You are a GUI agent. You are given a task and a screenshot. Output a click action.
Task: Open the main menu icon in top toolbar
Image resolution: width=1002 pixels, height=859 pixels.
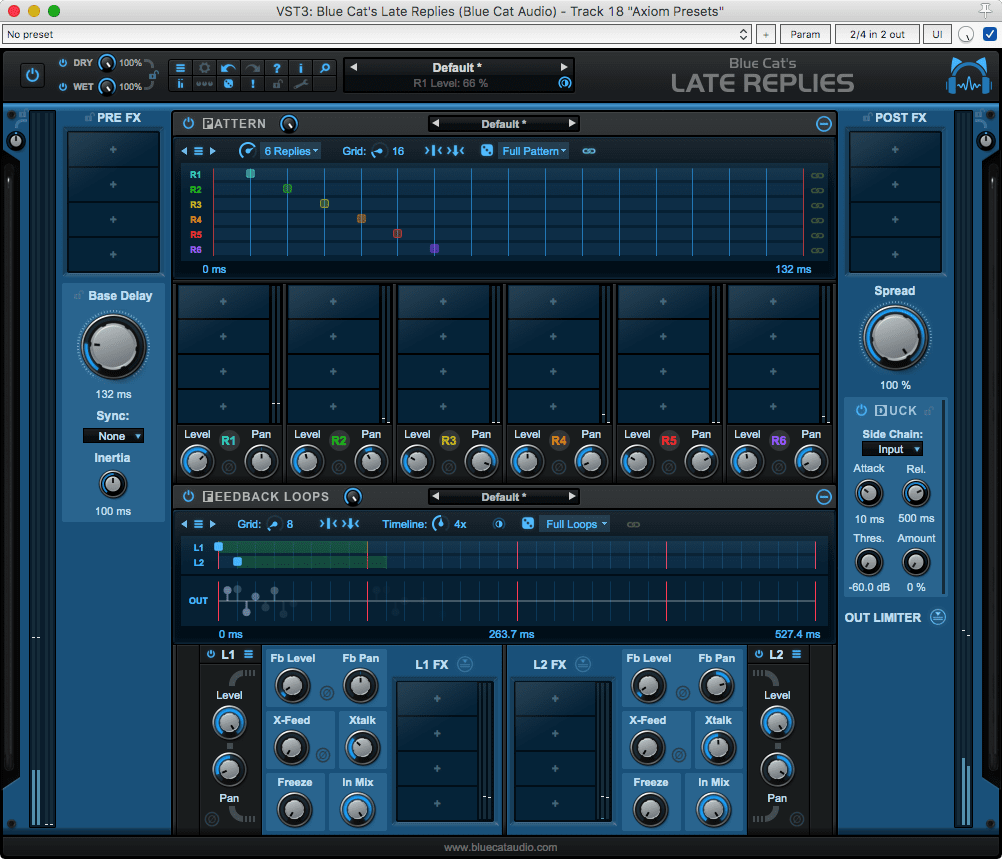(x=180, y=68)
